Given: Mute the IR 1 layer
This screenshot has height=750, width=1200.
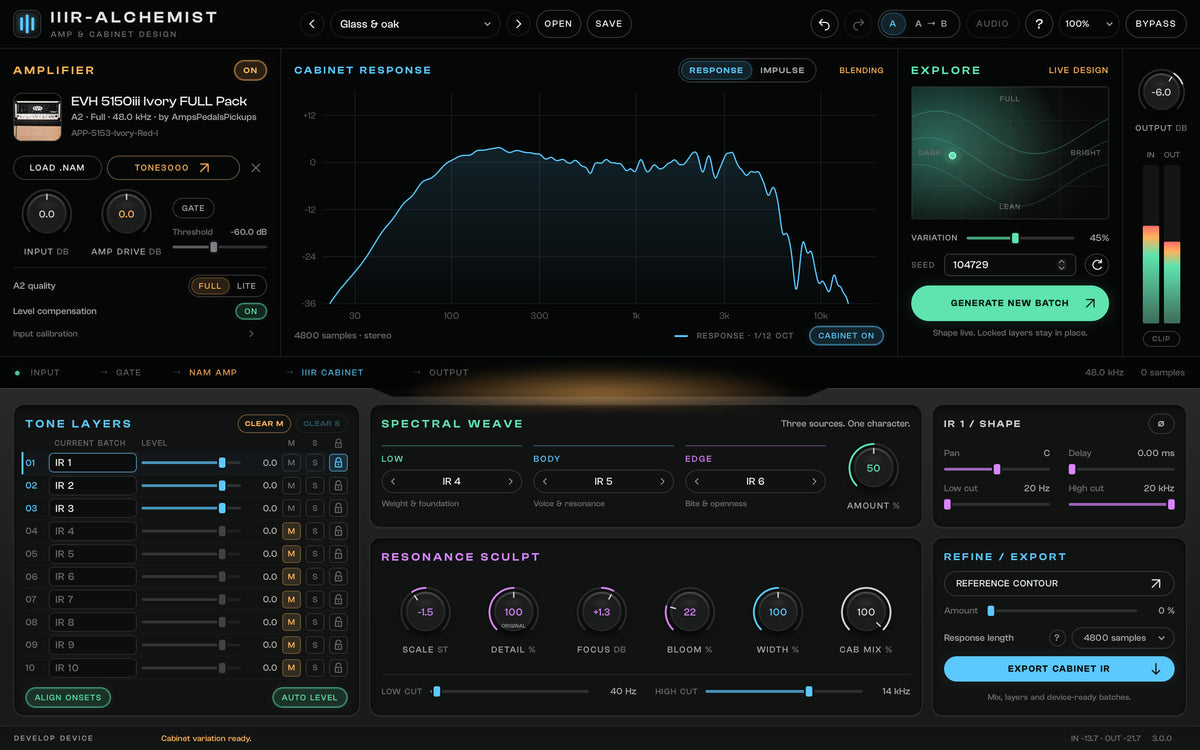Looking at the screenshot, I should pos(291,462).
